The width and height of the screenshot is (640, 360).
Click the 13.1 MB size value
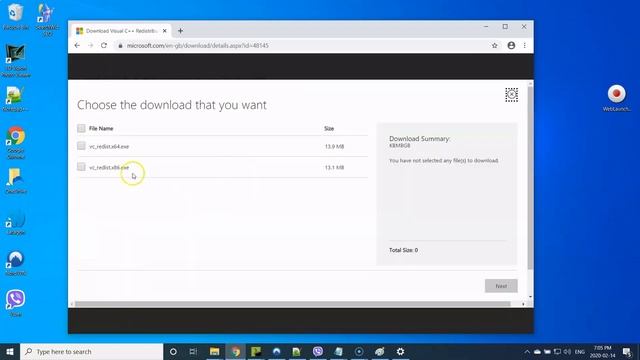[334, 167]
